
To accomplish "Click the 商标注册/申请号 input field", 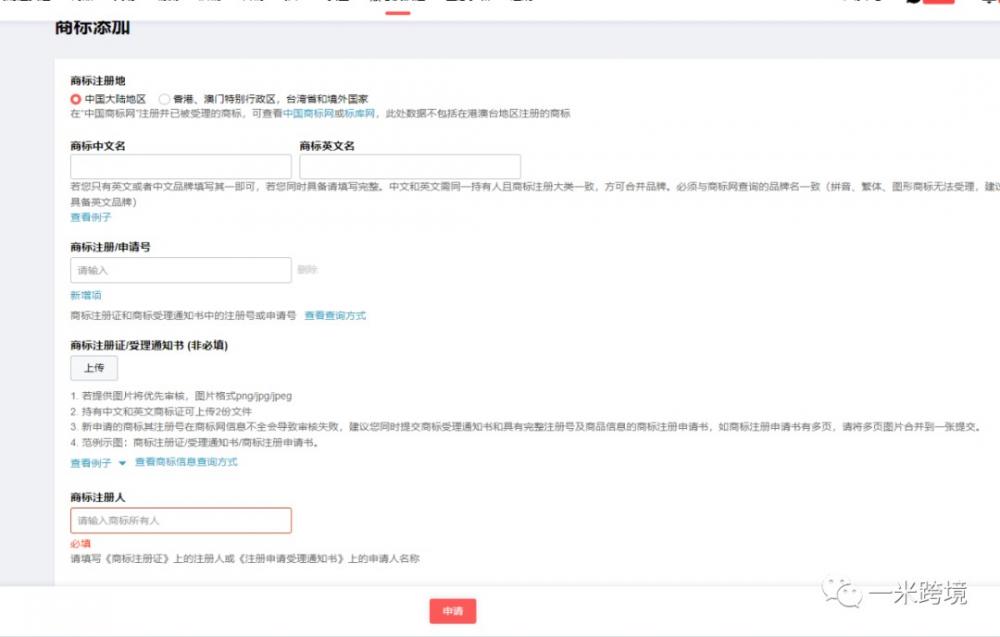I will (x=180, y=270).
